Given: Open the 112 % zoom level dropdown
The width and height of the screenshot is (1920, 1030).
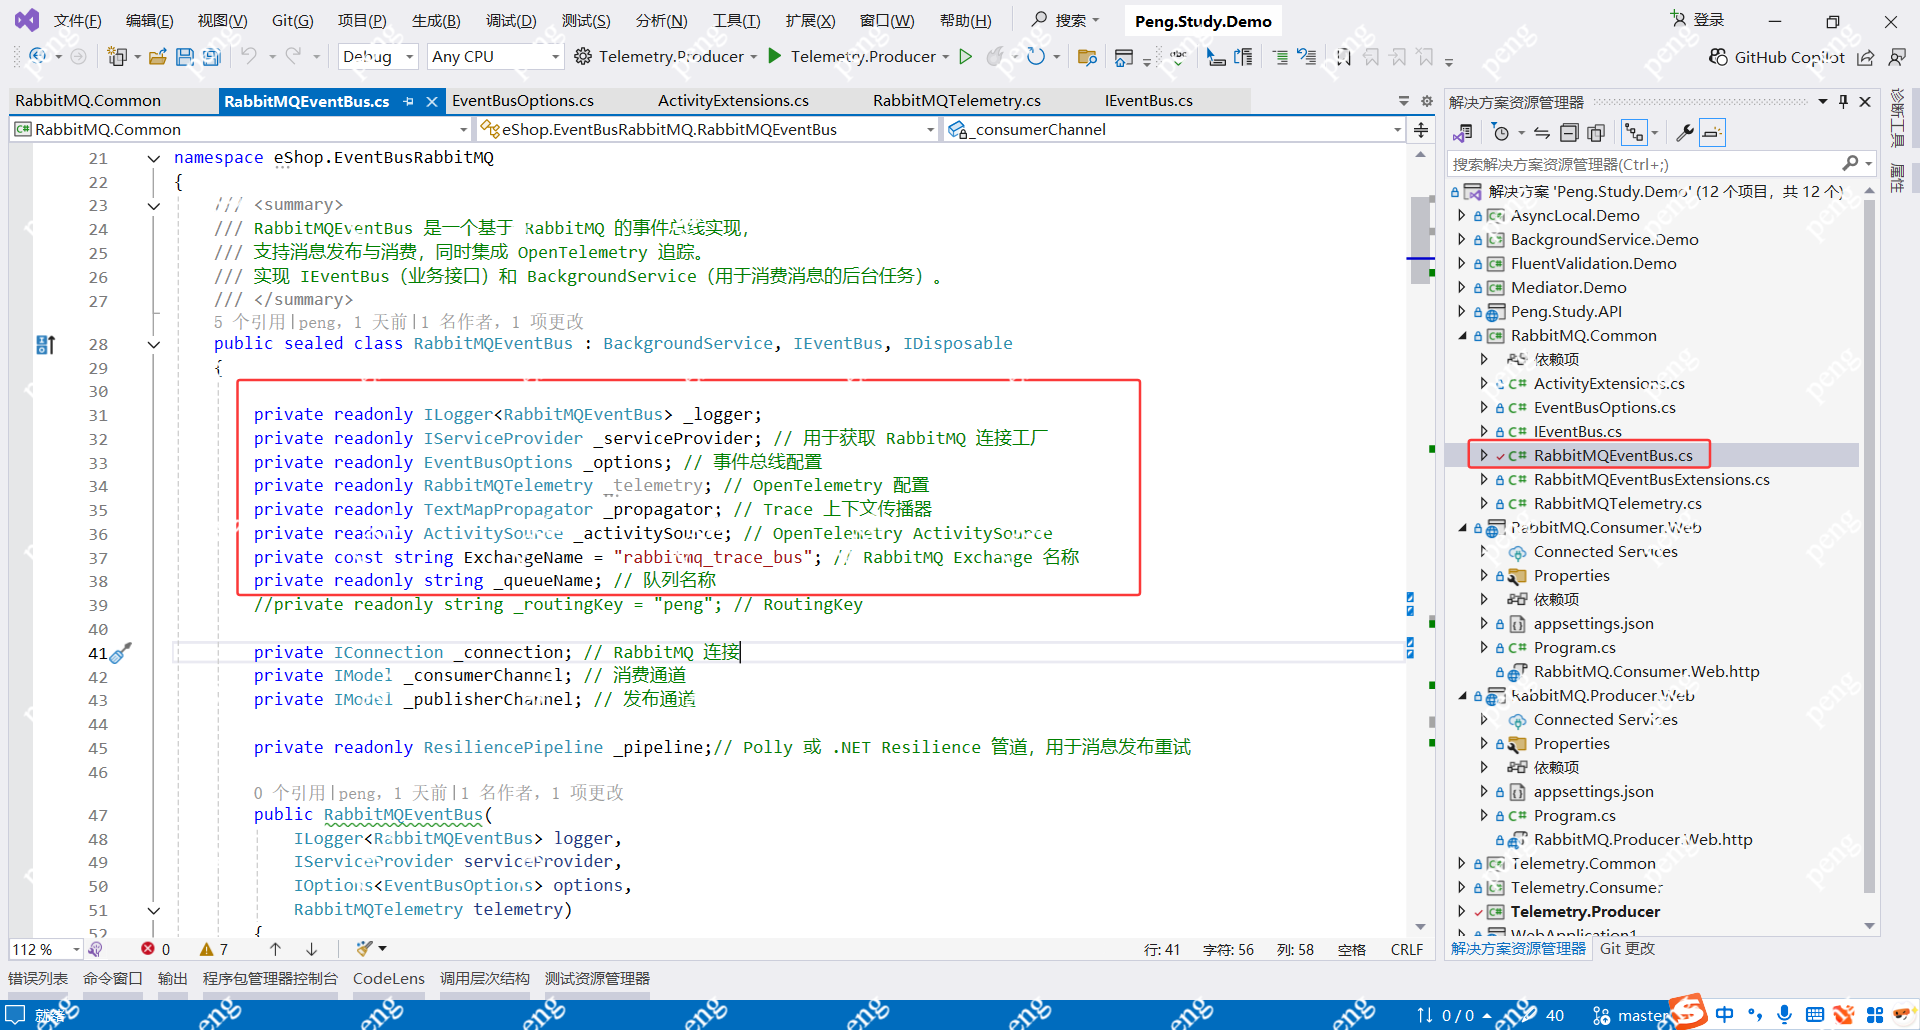Looking at the screenshot, I should coord(46,949).
